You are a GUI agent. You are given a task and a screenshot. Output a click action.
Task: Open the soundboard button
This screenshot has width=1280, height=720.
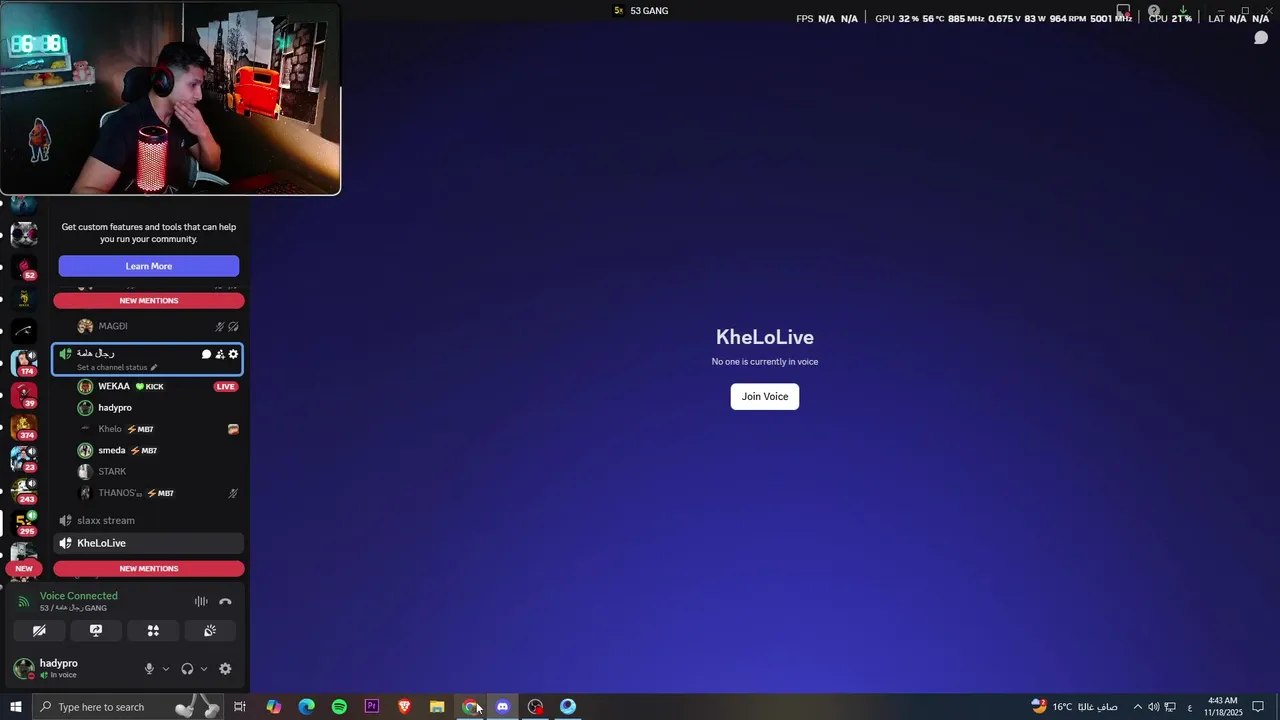pos(210,631)
